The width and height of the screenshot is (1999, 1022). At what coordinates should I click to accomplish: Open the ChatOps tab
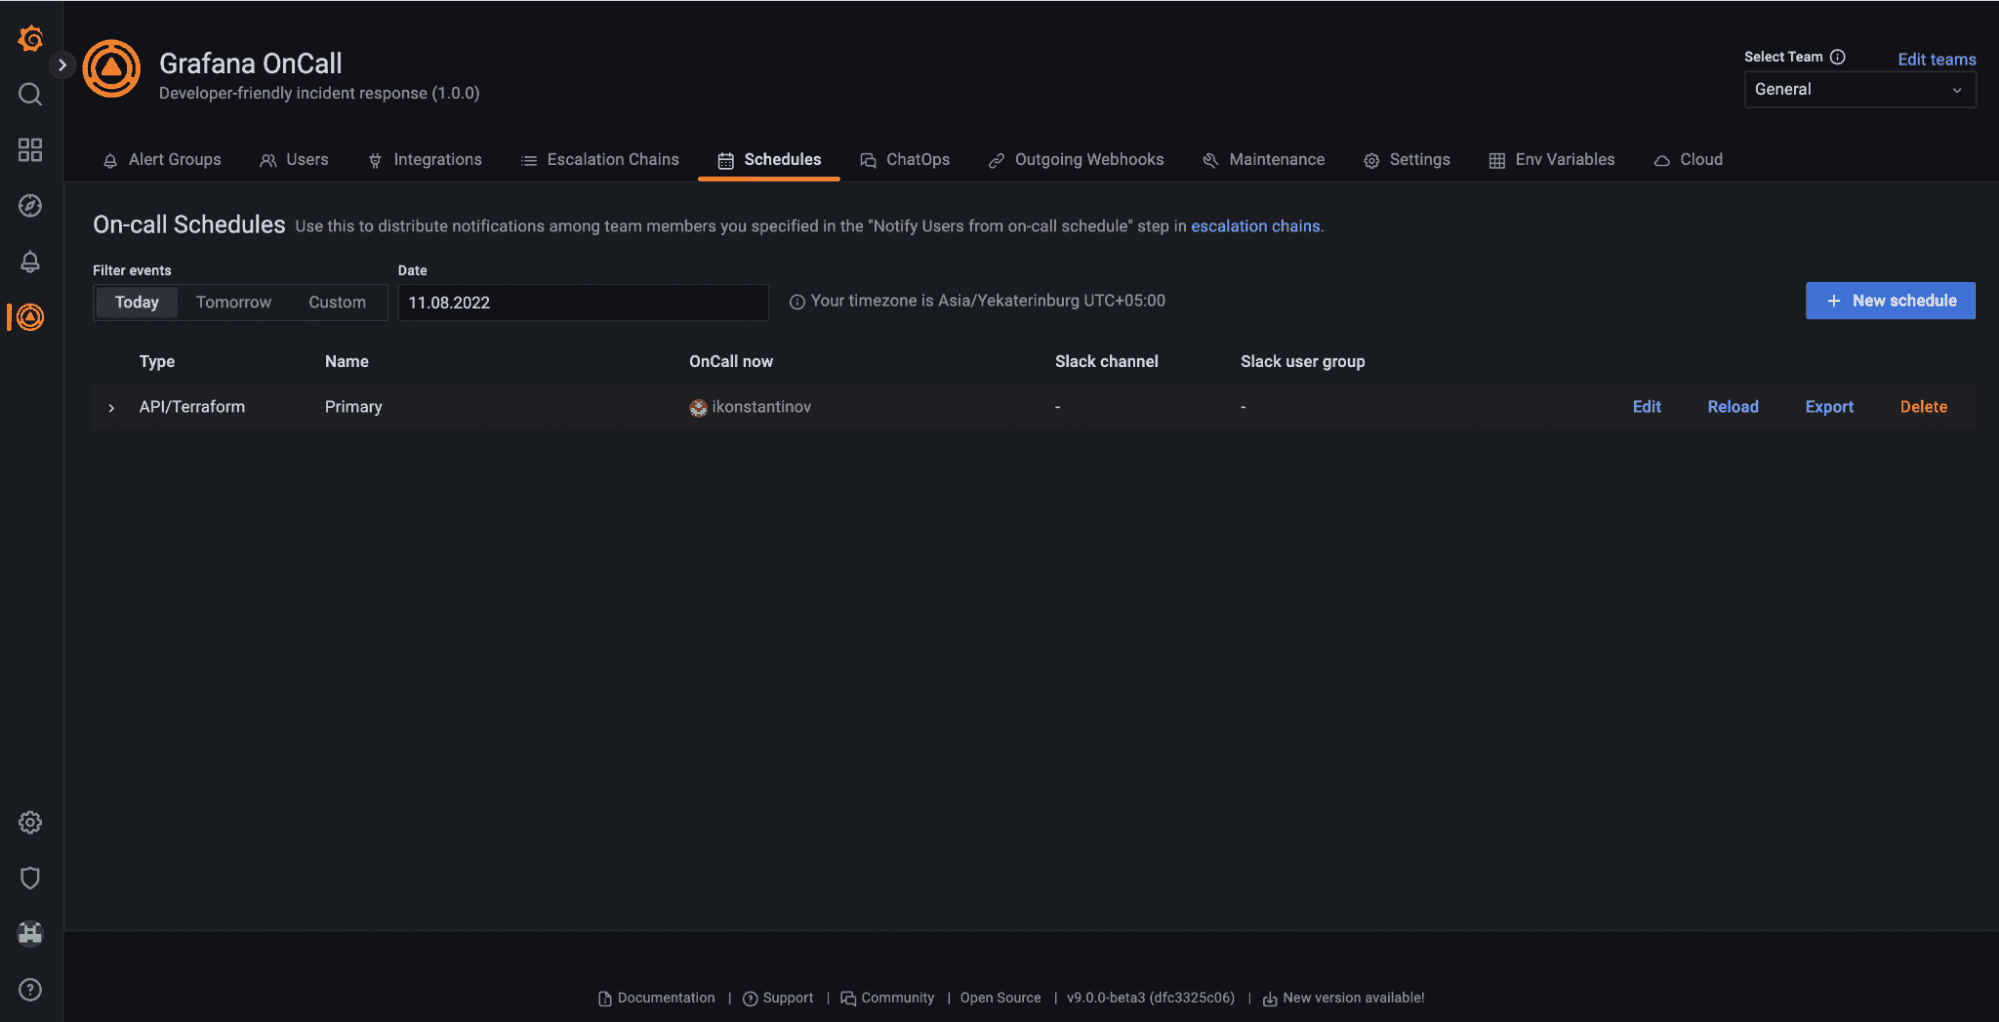tap(917, 159)
